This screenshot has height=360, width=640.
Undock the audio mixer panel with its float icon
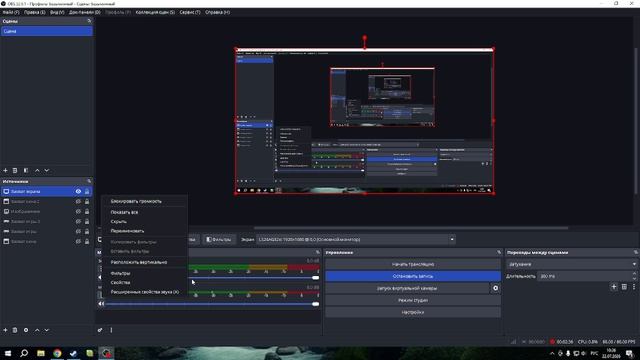[x=318, y=252]
